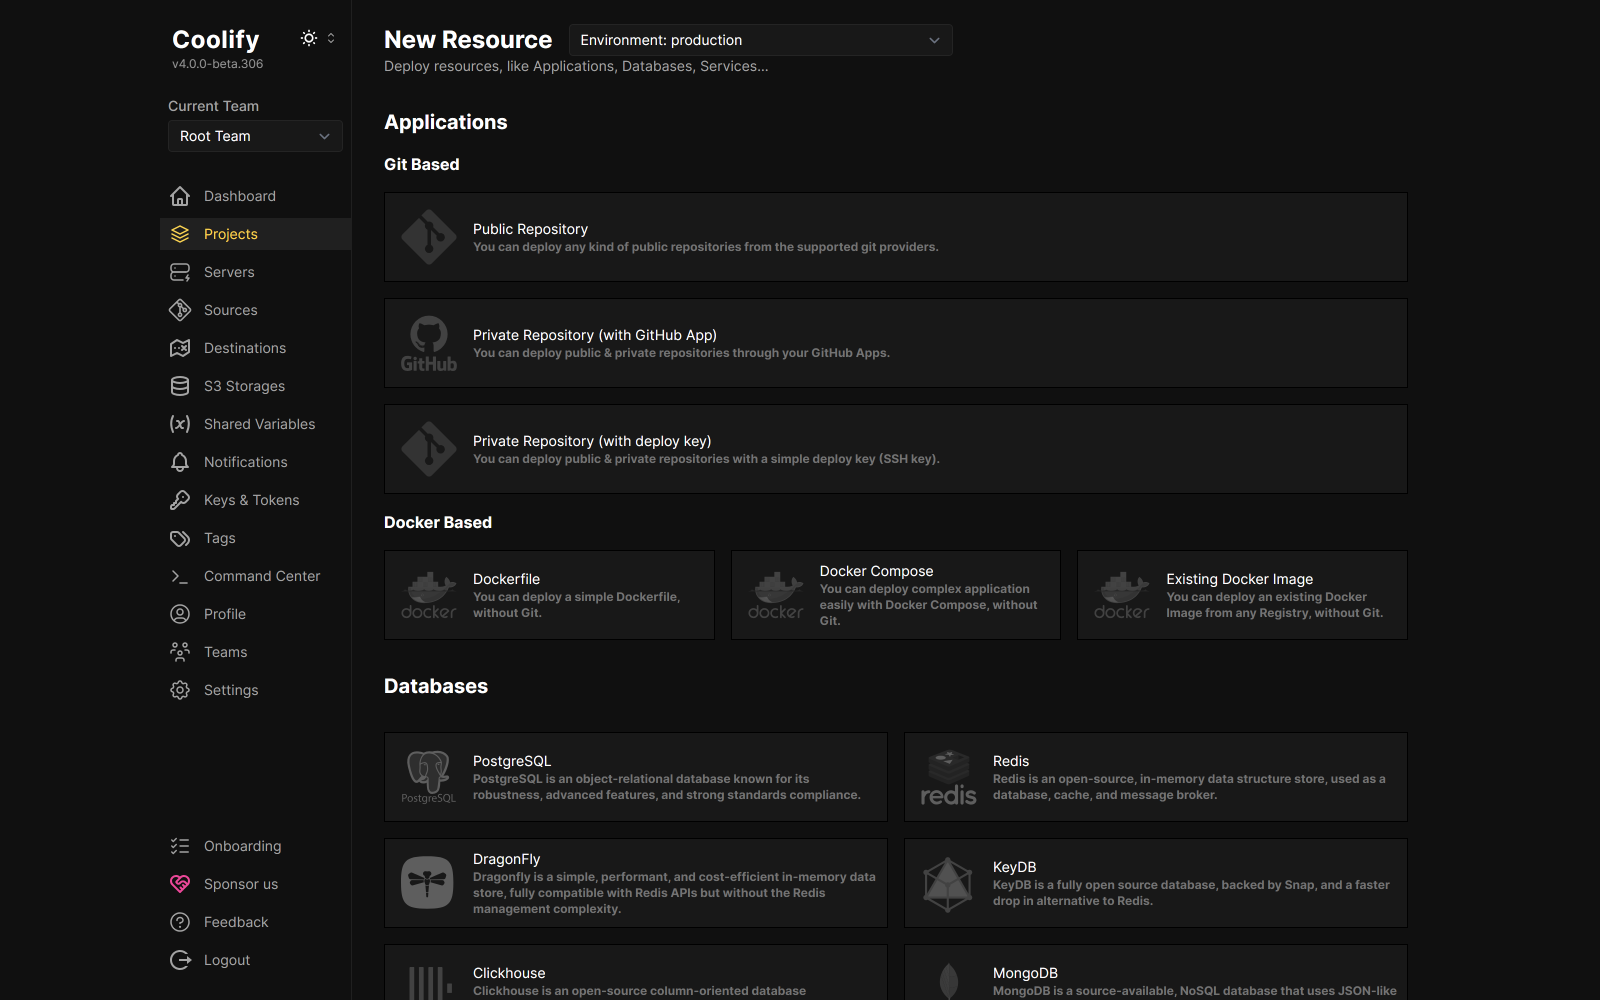Open the theme switcher chevrons beside sun icon

tap(331, 37)
